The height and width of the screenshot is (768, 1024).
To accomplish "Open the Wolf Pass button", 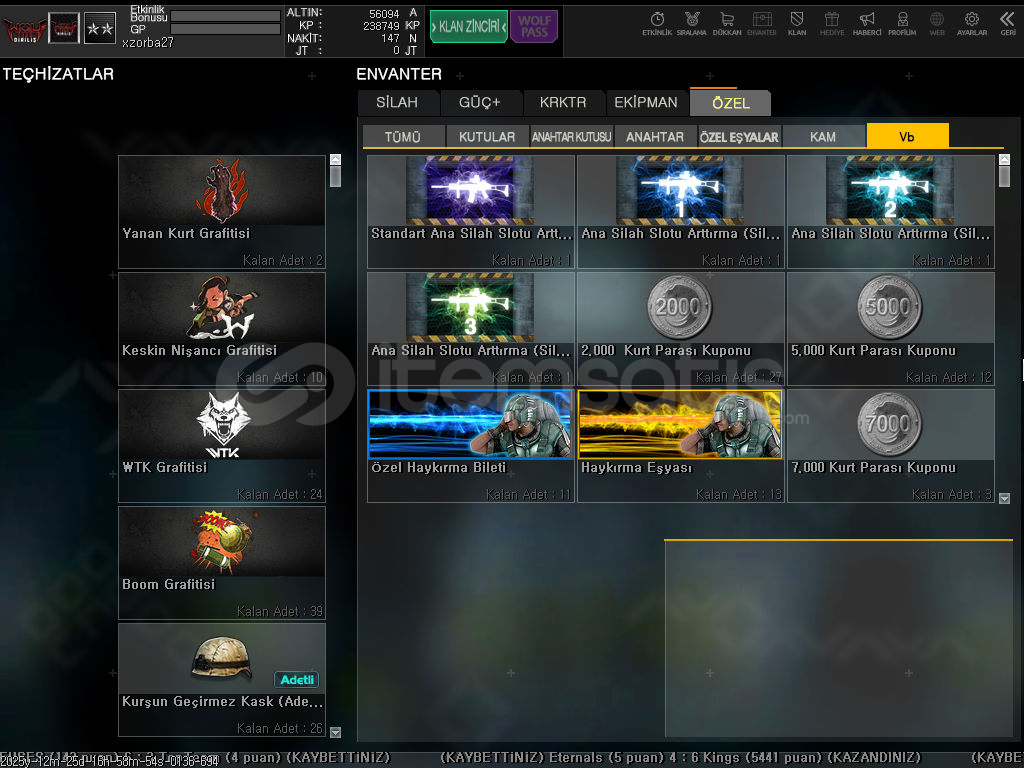I will (x=534, y=27).
